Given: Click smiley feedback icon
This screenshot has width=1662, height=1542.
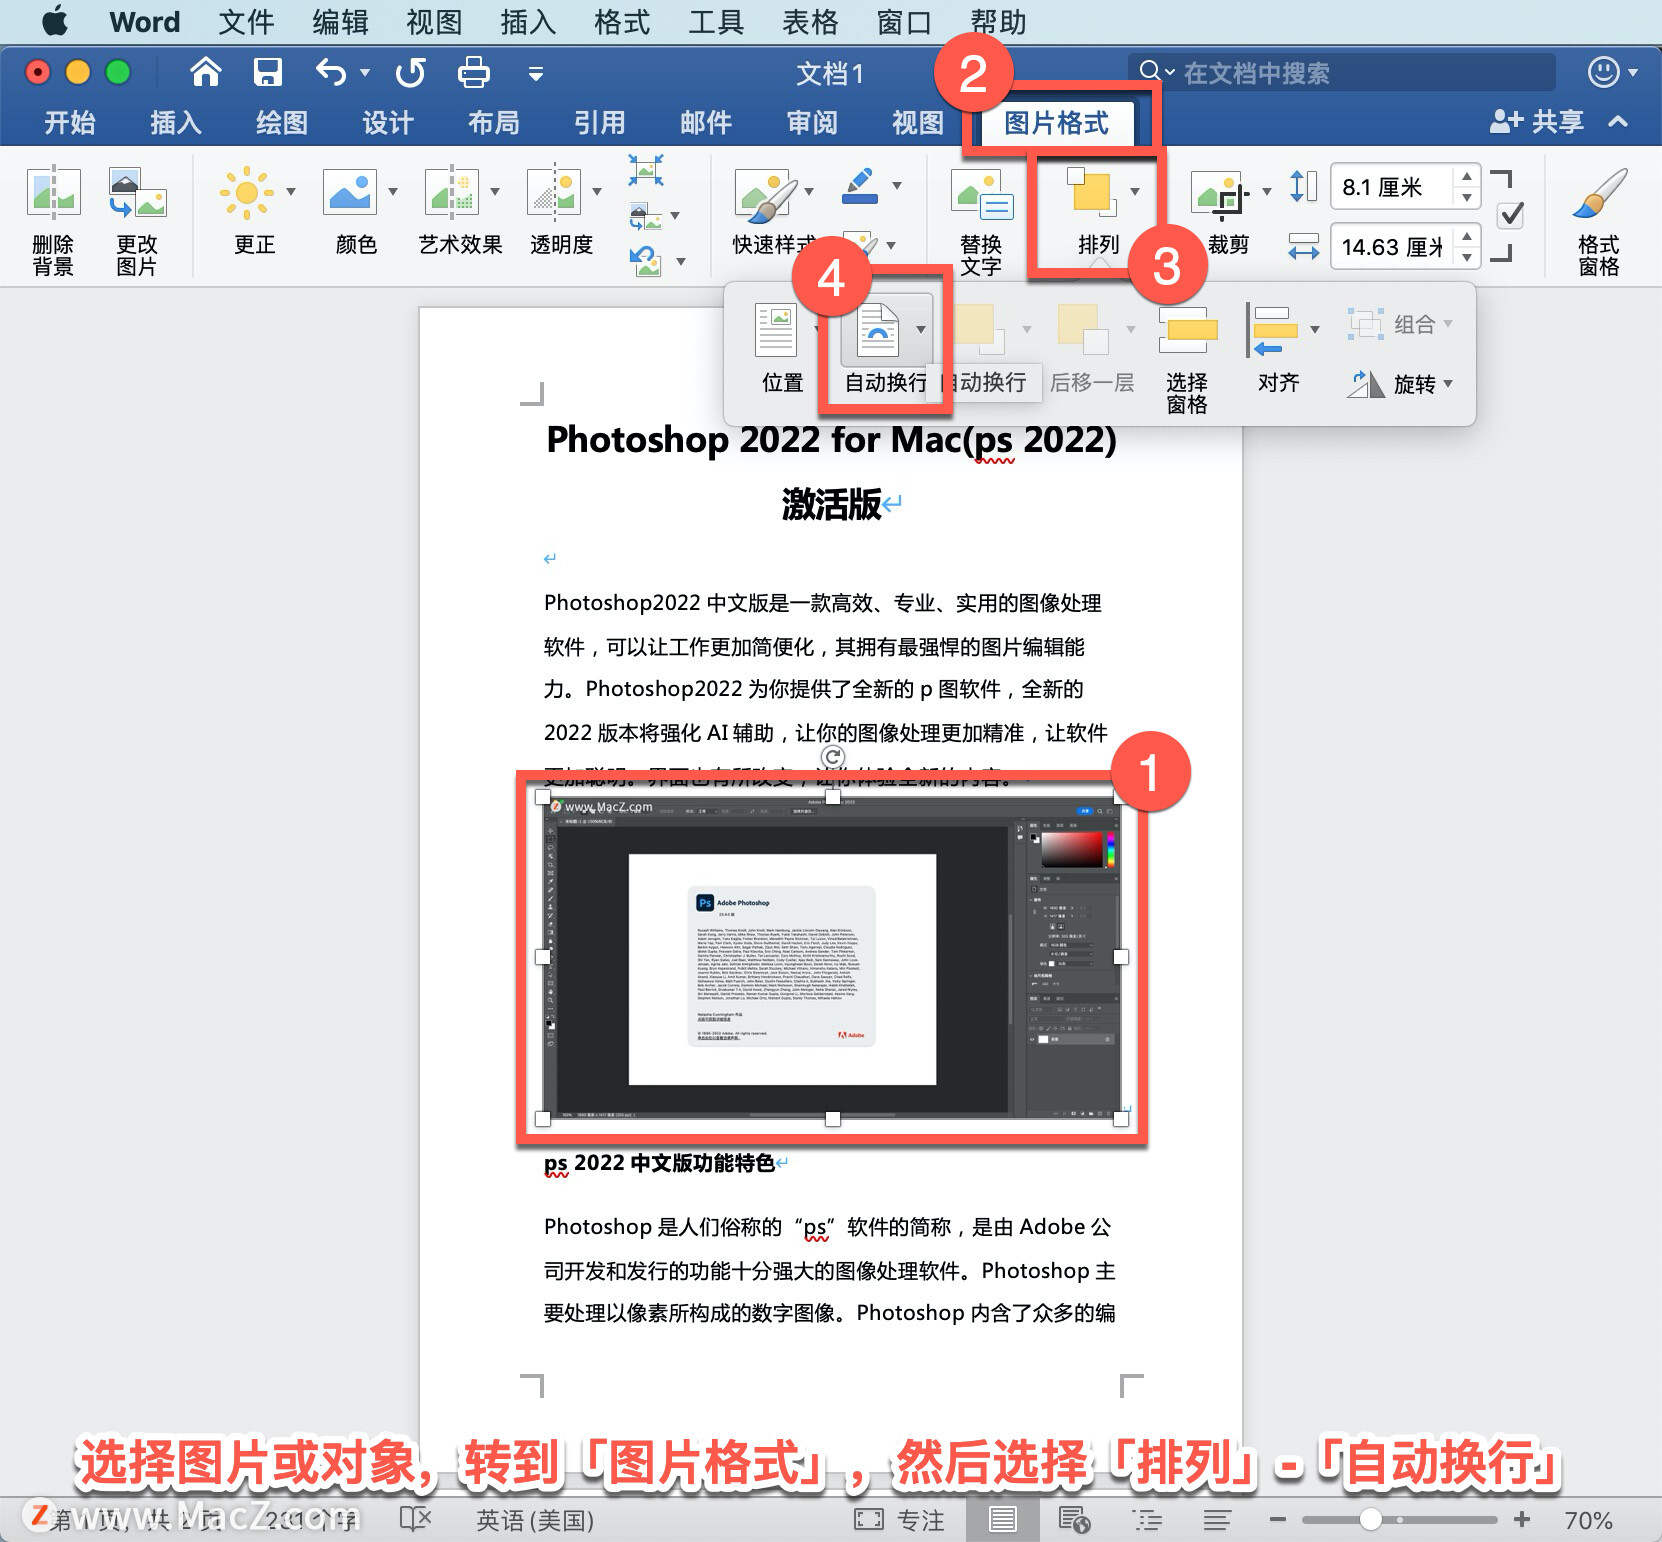Looking at the screenshot, I should [x=1604, y=72].
